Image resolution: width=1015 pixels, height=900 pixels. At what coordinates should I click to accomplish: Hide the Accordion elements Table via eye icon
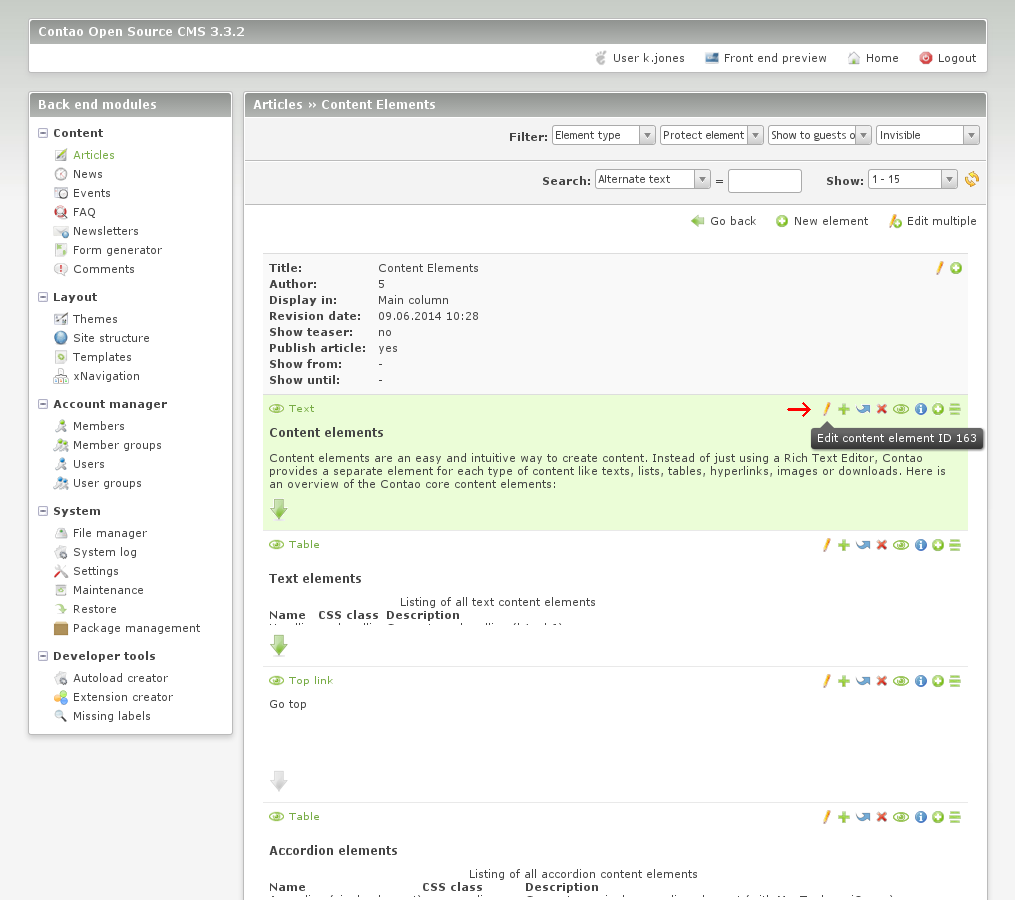tap(900, 817)
